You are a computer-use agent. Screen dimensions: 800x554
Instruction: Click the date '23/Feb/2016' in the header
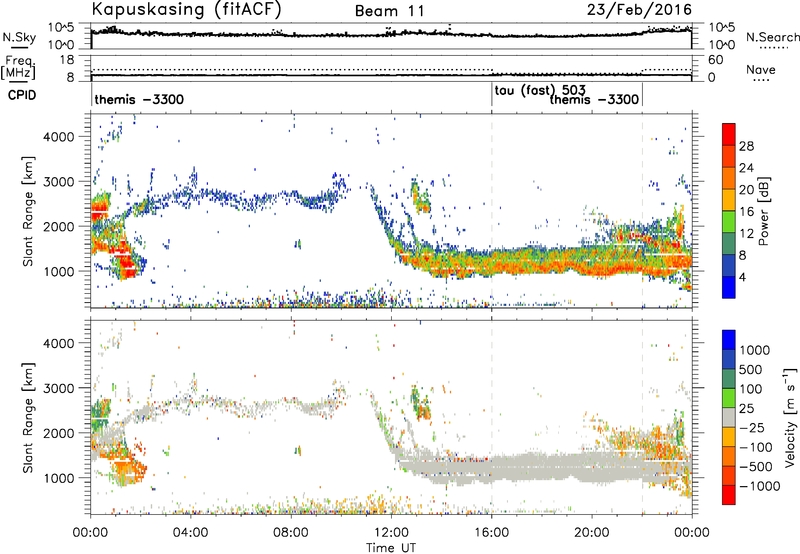[x=639, y=9]
